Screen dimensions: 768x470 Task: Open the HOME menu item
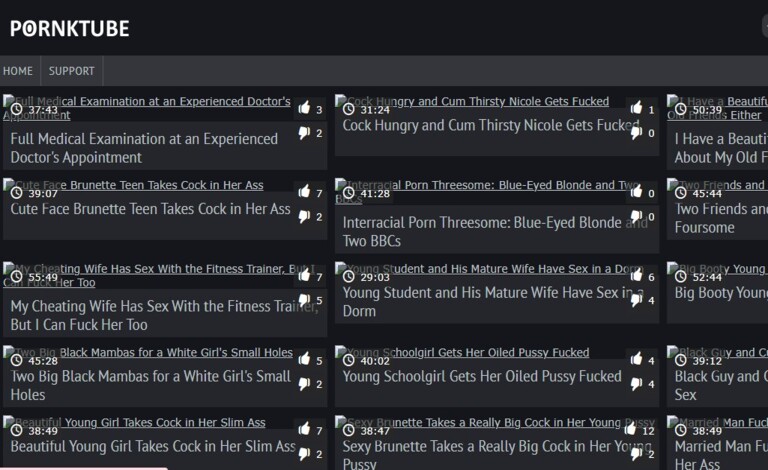coord(18,71)
